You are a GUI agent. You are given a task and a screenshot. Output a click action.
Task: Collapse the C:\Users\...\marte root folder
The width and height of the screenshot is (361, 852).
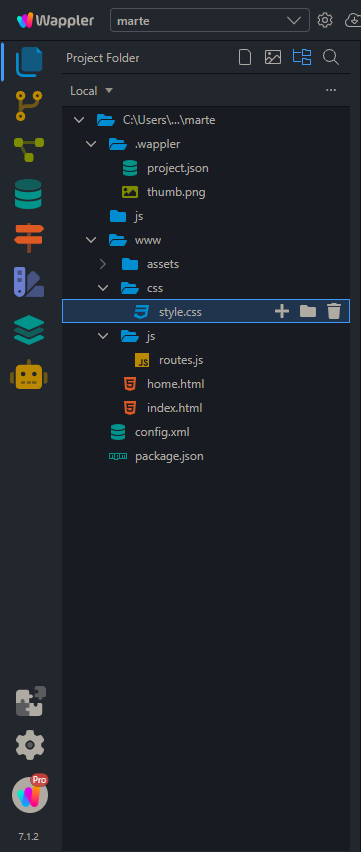coord(79,120)
